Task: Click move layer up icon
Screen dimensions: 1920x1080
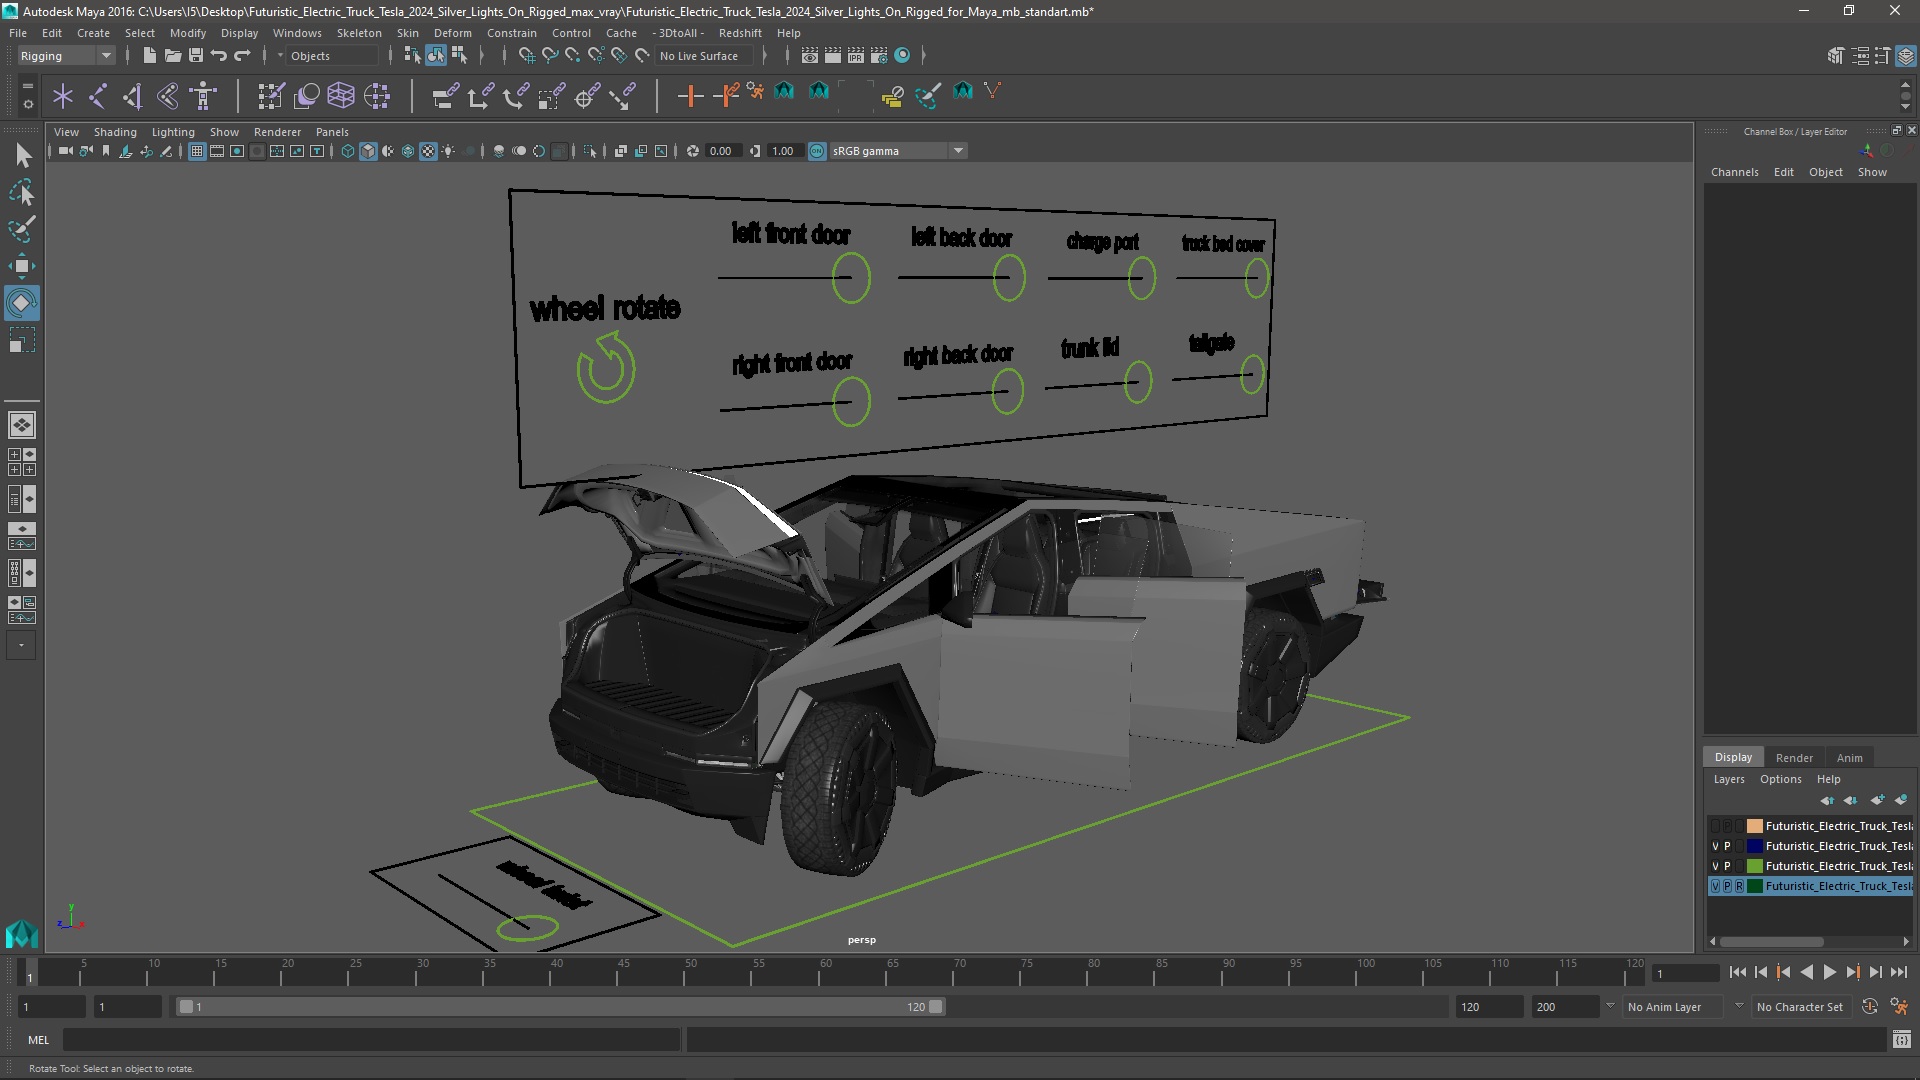Action: click(x=1827, y=800)
